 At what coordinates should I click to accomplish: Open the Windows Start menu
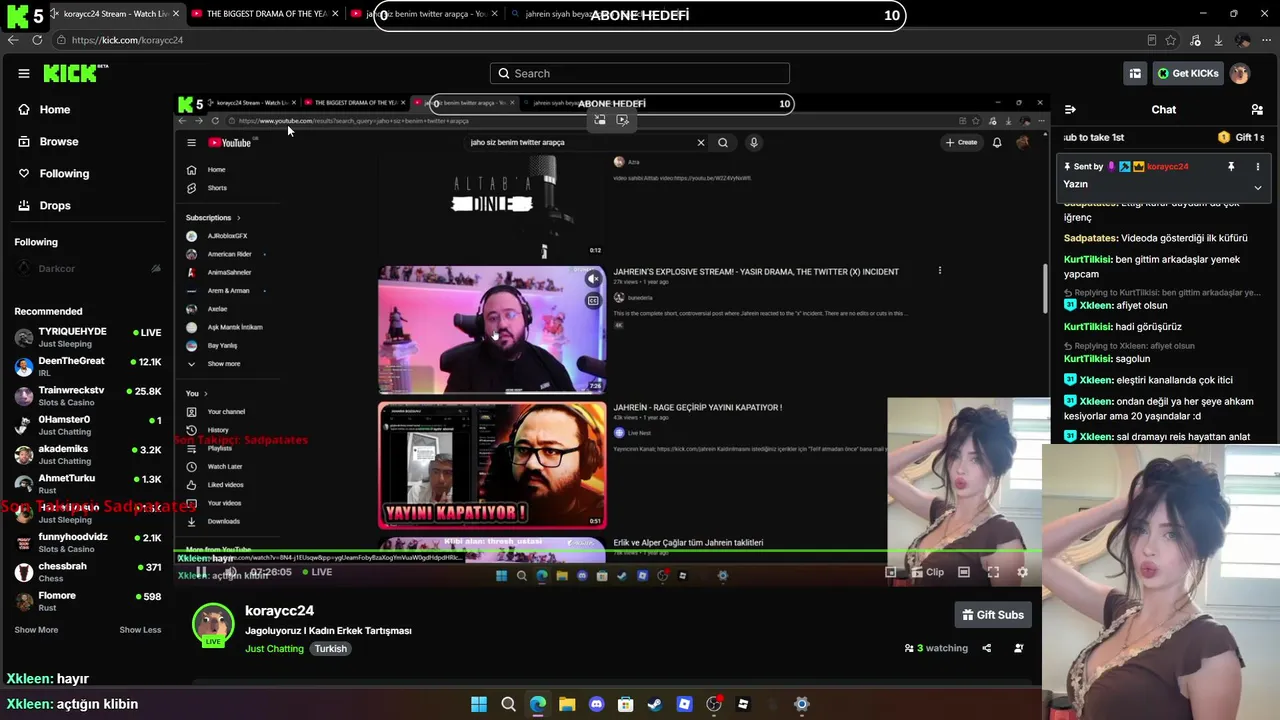click(x=479, y=704)
